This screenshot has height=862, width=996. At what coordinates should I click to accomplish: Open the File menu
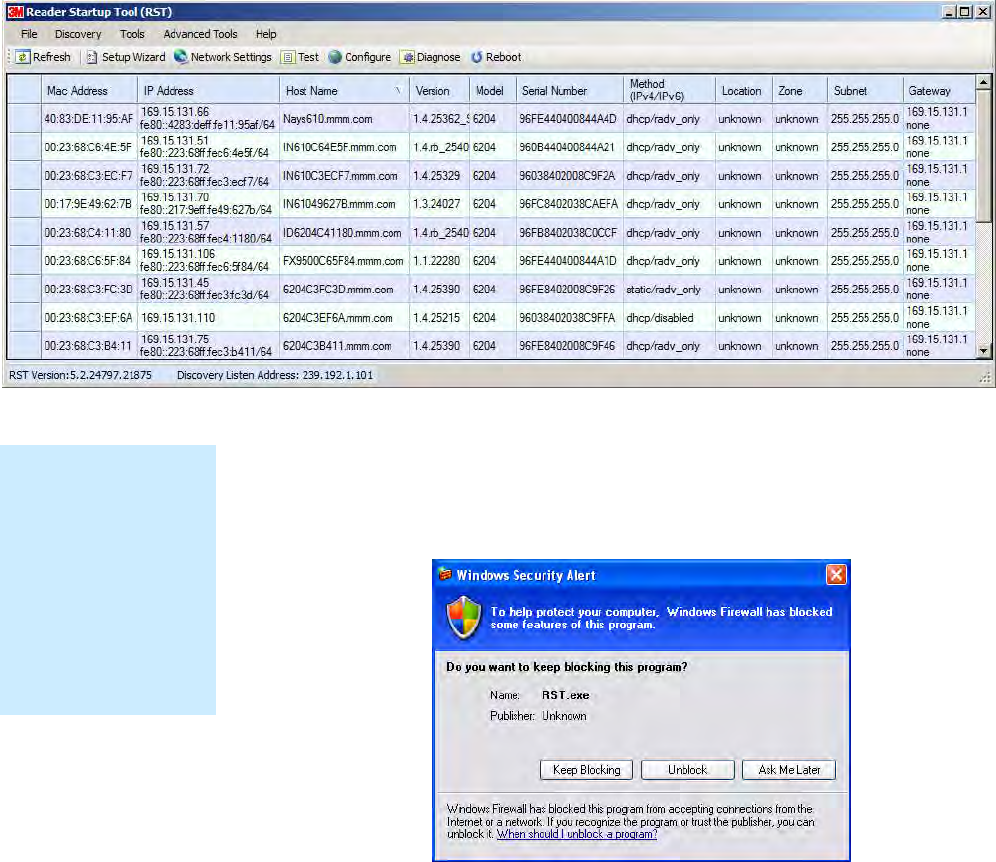pos(29,34)
